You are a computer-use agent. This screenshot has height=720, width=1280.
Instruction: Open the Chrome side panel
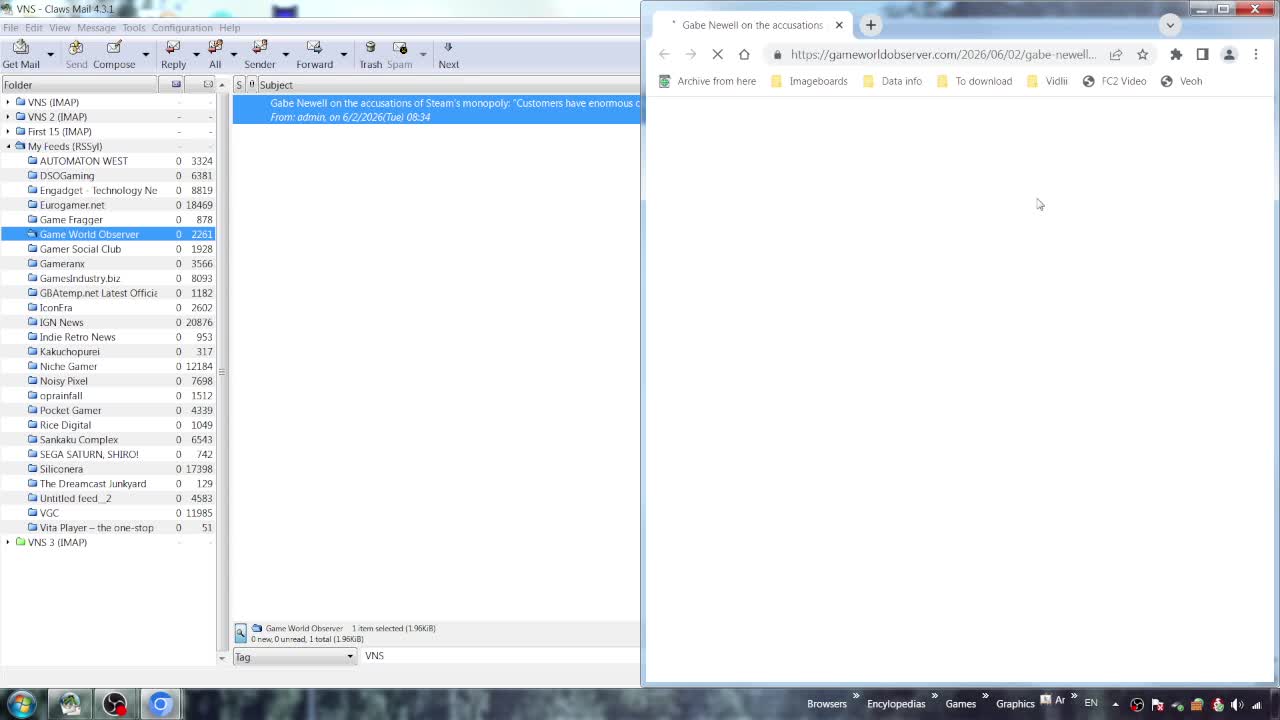point(1202,54)
